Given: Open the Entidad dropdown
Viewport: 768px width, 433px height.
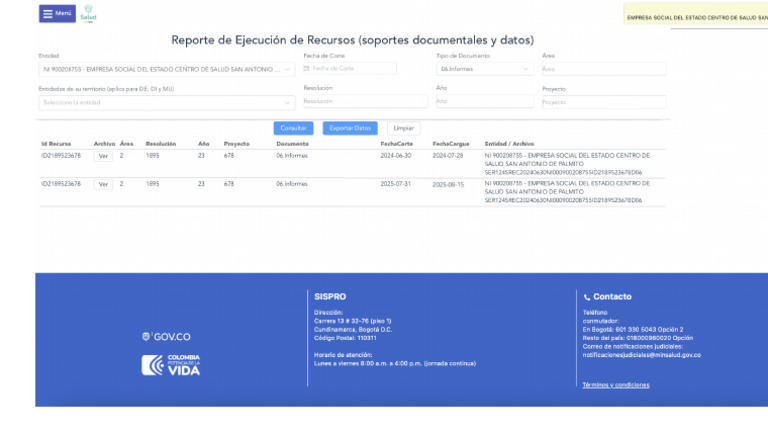Looking at the screenshot, I should coord(167,70).
